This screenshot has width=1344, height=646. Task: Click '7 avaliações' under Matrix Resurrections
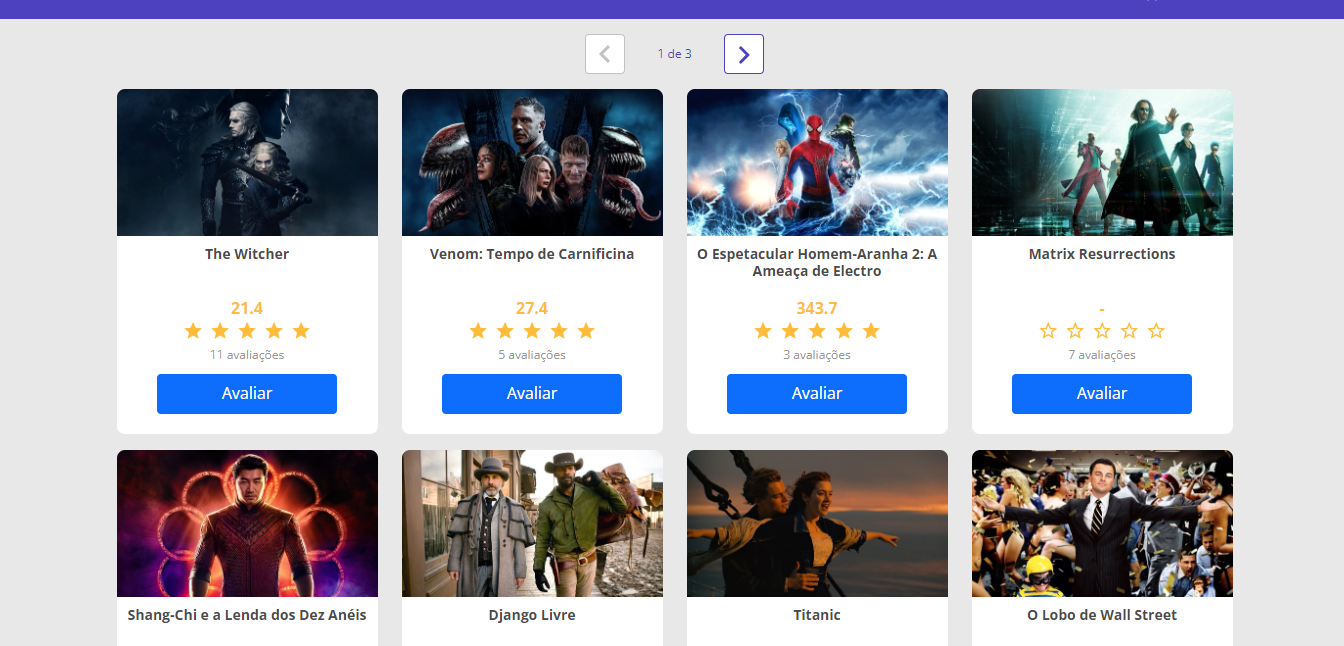pyautogui.click(x=1102, y=355)
